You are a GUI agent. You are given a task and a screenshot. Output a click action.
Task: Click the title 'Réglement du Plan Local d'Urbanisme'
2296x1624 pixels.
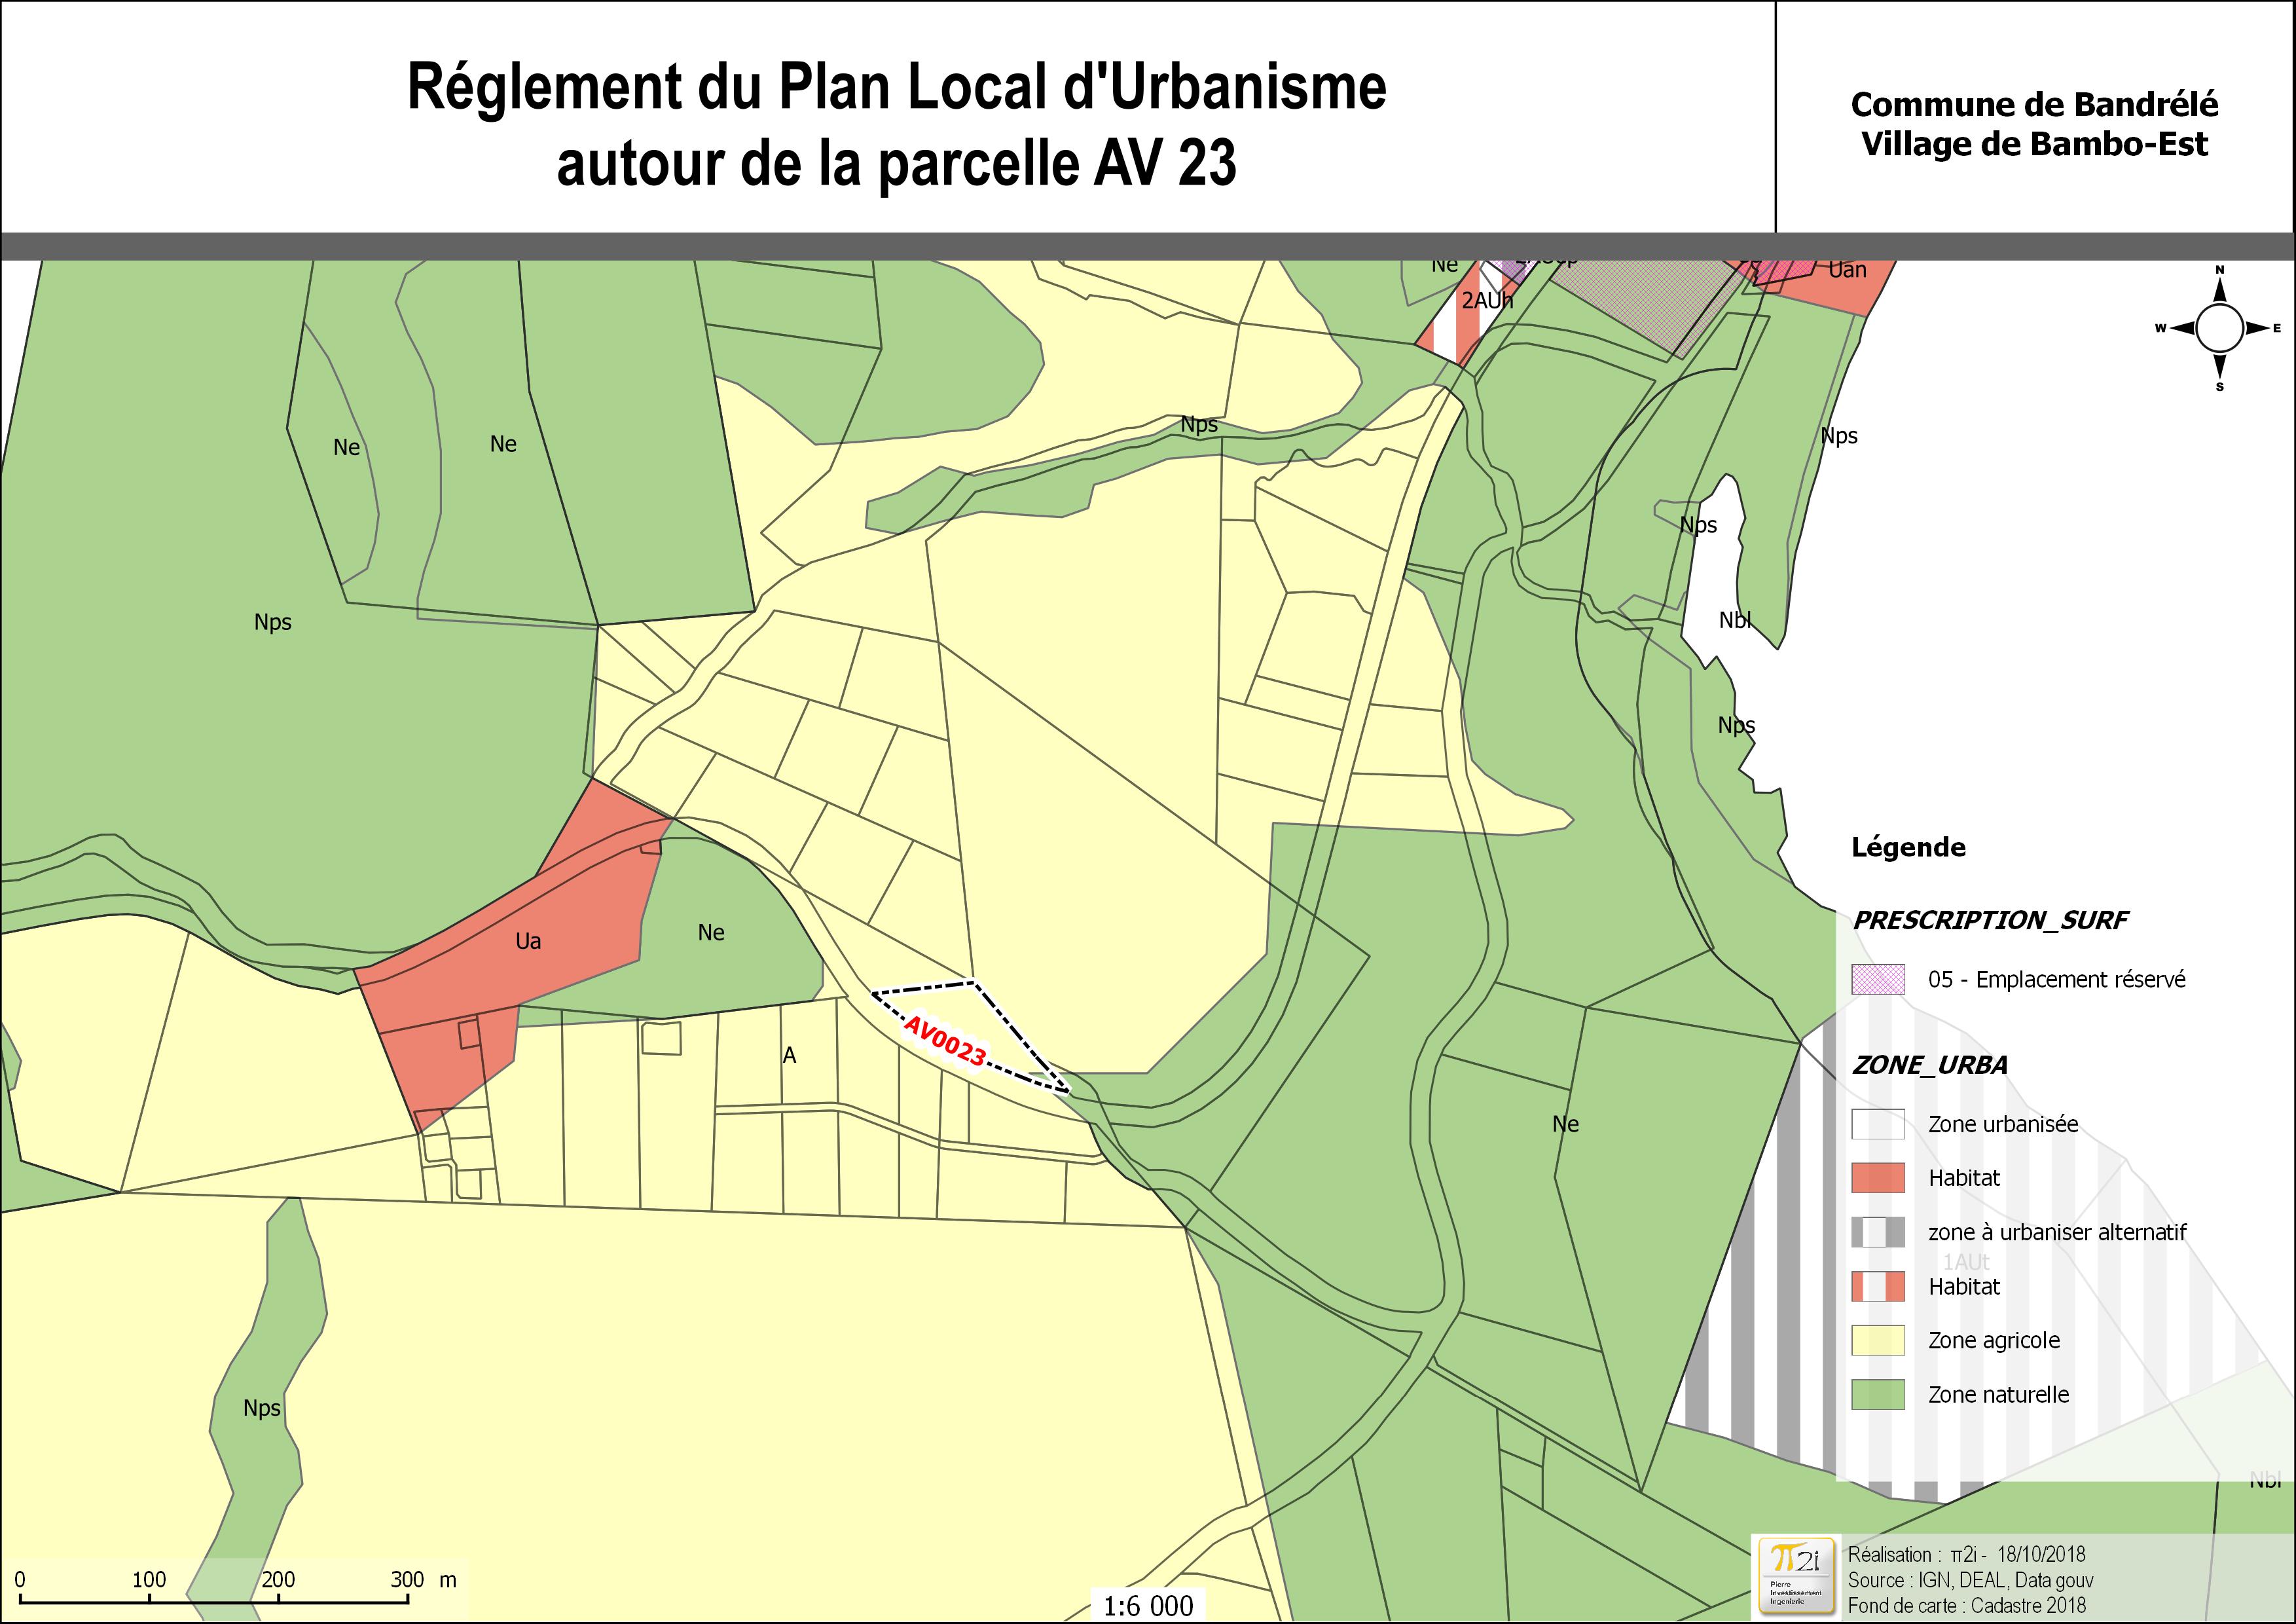pos(897,88)
